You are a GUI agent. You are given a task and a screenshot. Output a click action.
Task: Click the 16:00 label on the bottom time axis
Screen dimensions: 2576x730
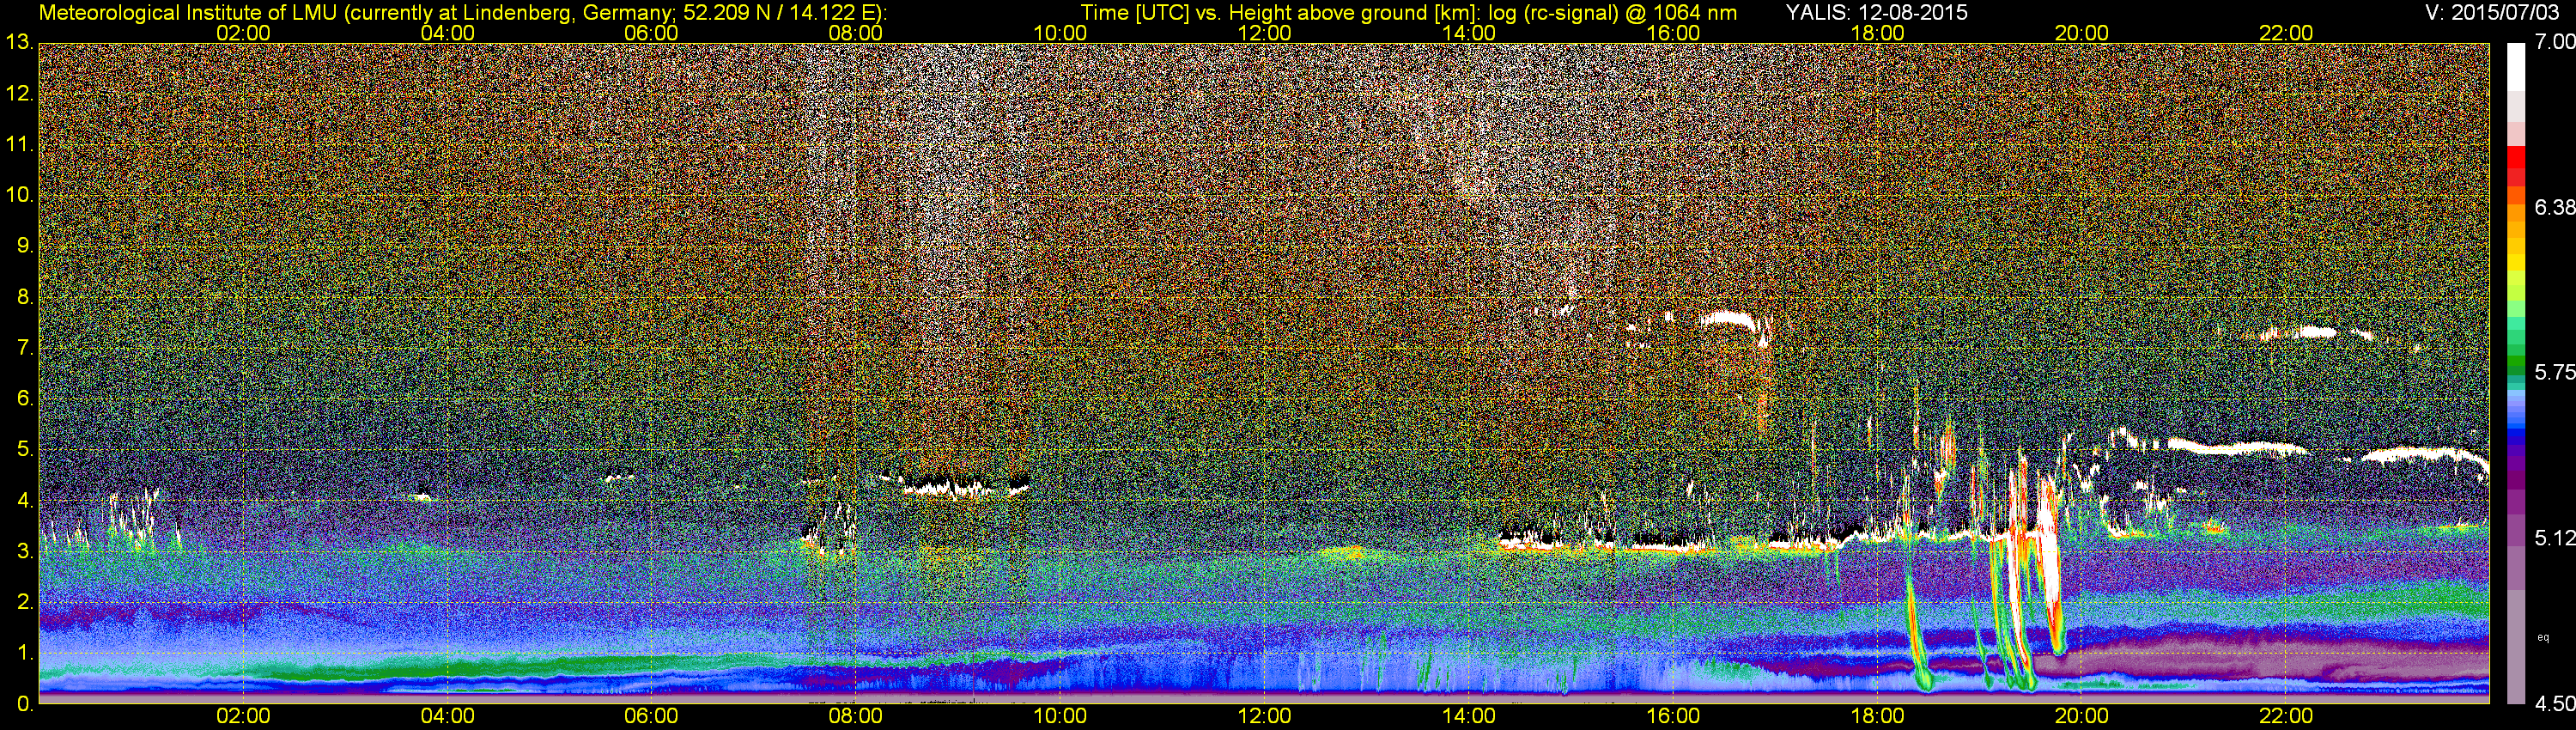pyautogui.click(x=1673, y=716)
